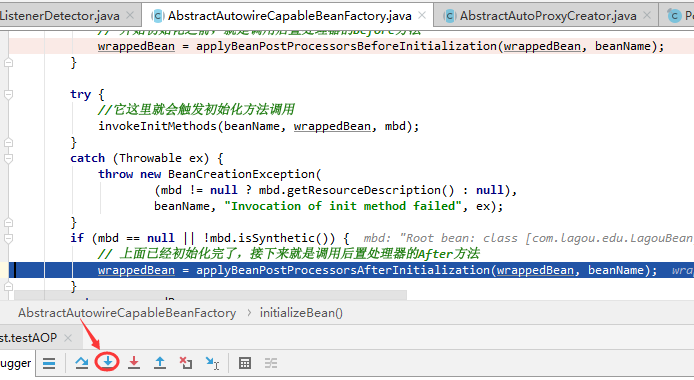Viewport: 694px width, 380px height.
Task: Click AbstractAutowireCapableBeanFactory in the breadcrumb bar
Action: click(x=127, y=313)
